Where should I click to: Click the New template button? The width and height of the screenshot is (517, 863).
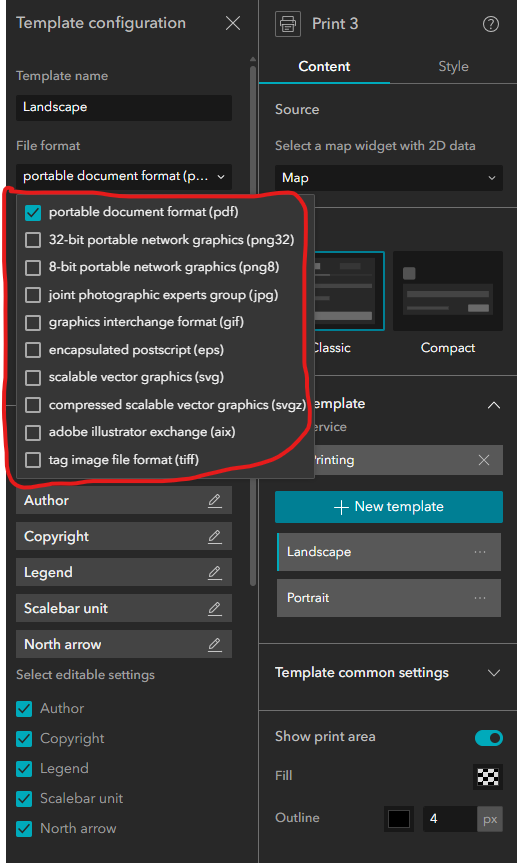(x=389, y=507)
